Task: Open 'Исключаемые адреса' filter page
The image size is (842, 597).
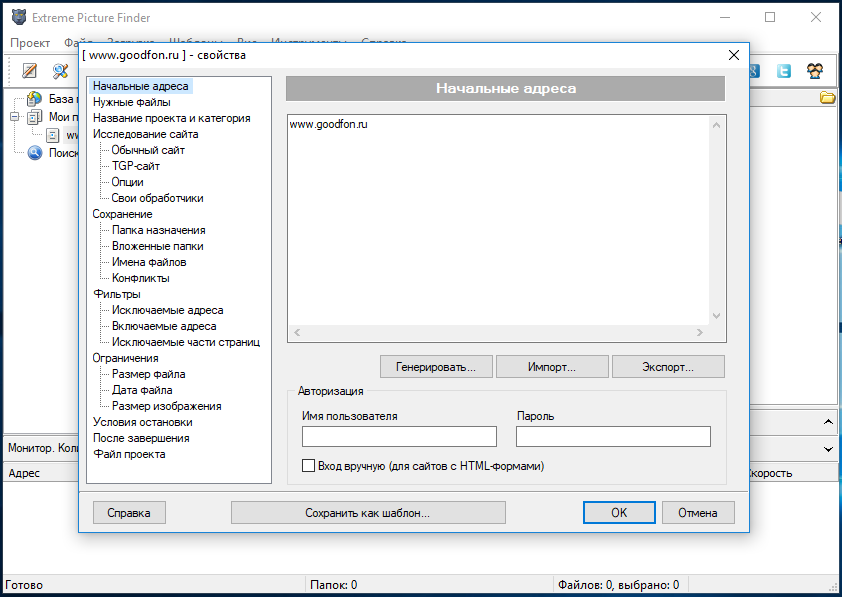Action: pyautogui.click(x=168, y=310)
